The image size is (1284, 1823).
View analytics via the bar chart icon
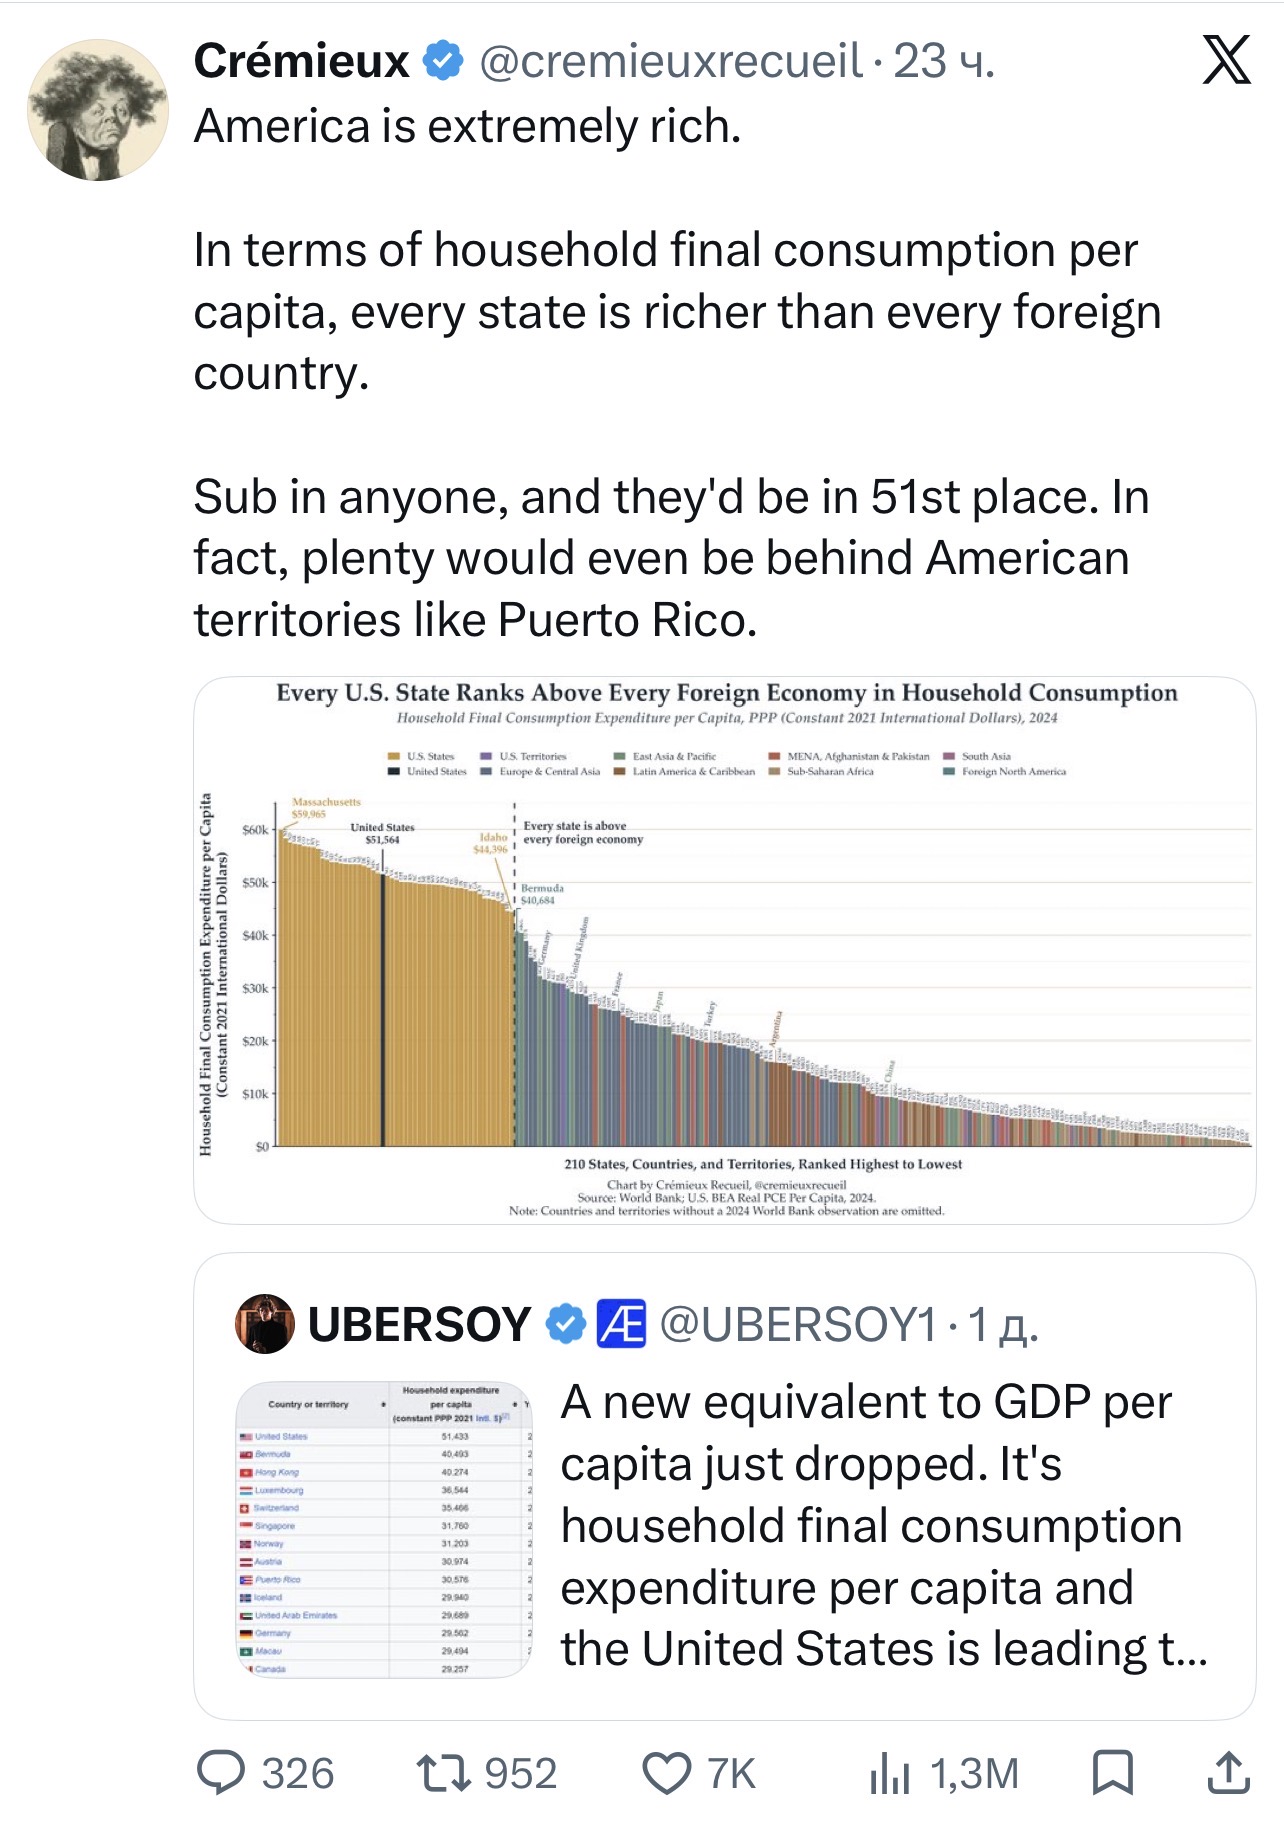tap(889, 1774)
